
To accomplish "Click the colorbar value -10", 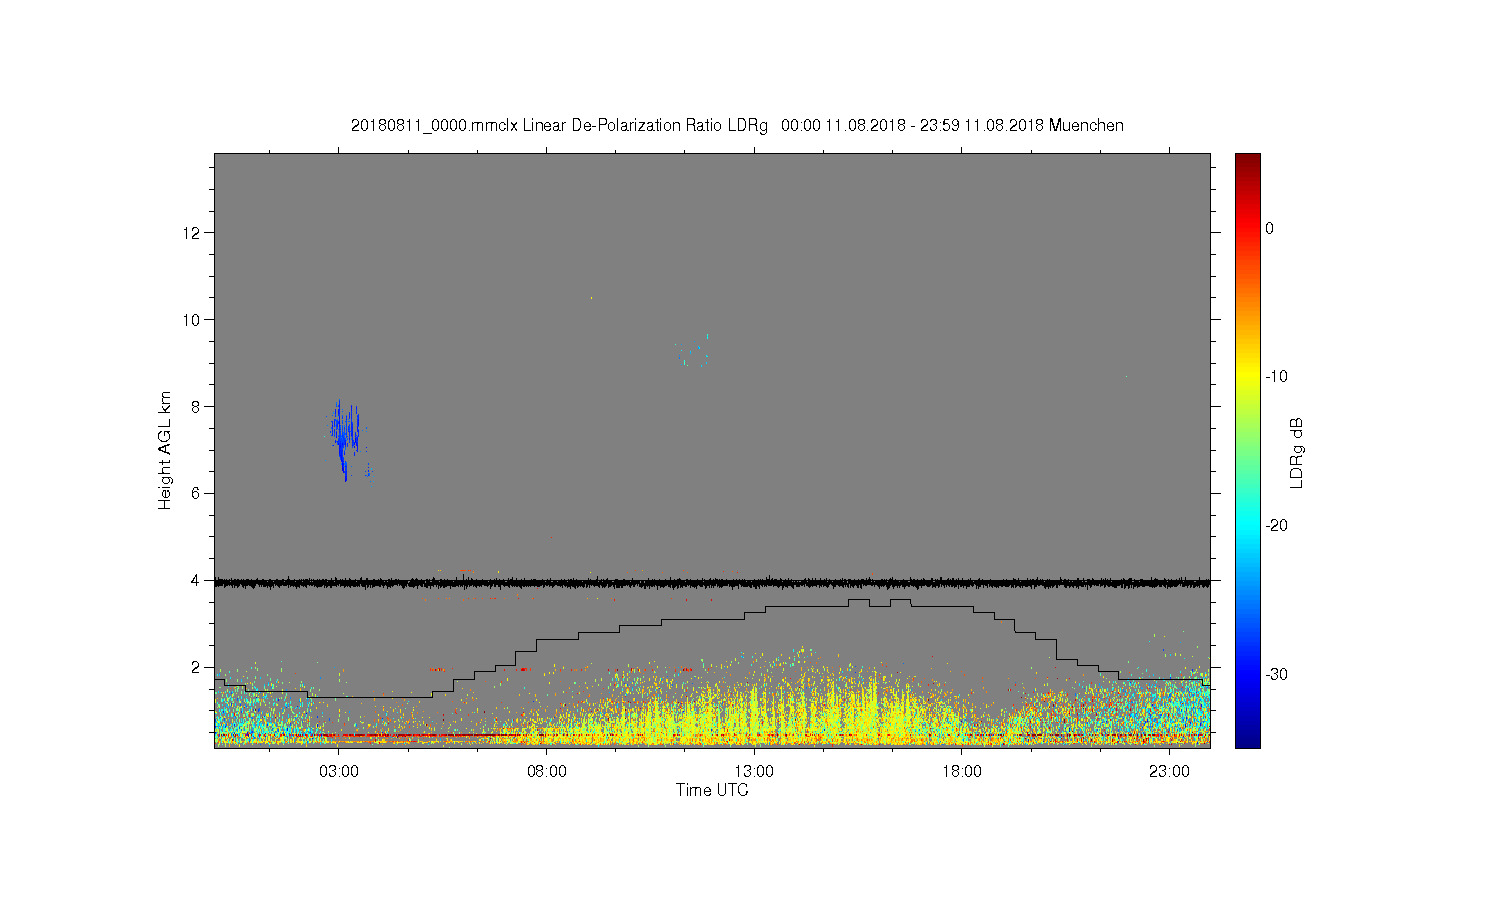I will click(1276, 376).
